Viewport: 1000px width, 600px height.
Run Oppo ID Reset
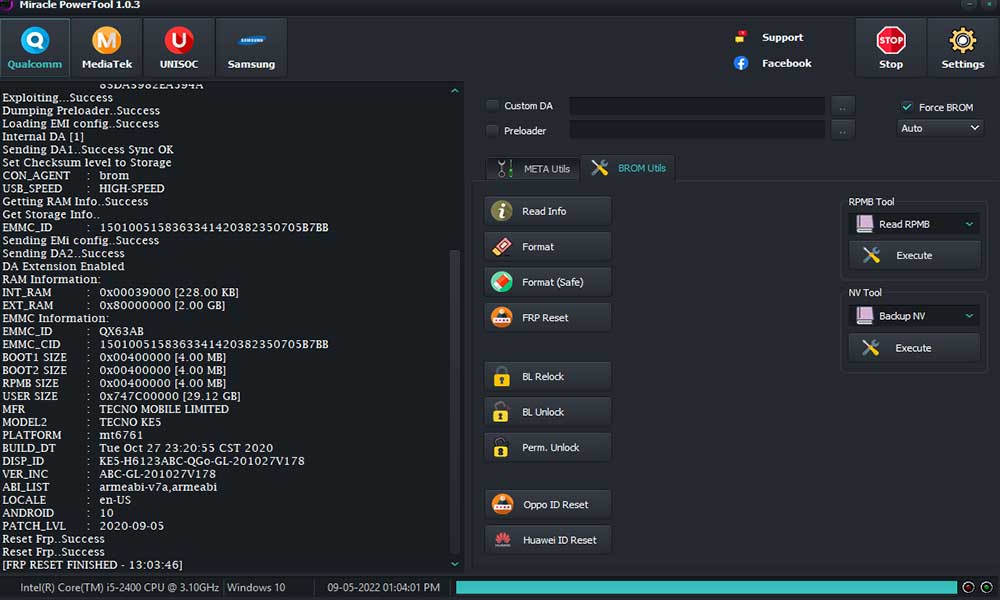[548, 504]
